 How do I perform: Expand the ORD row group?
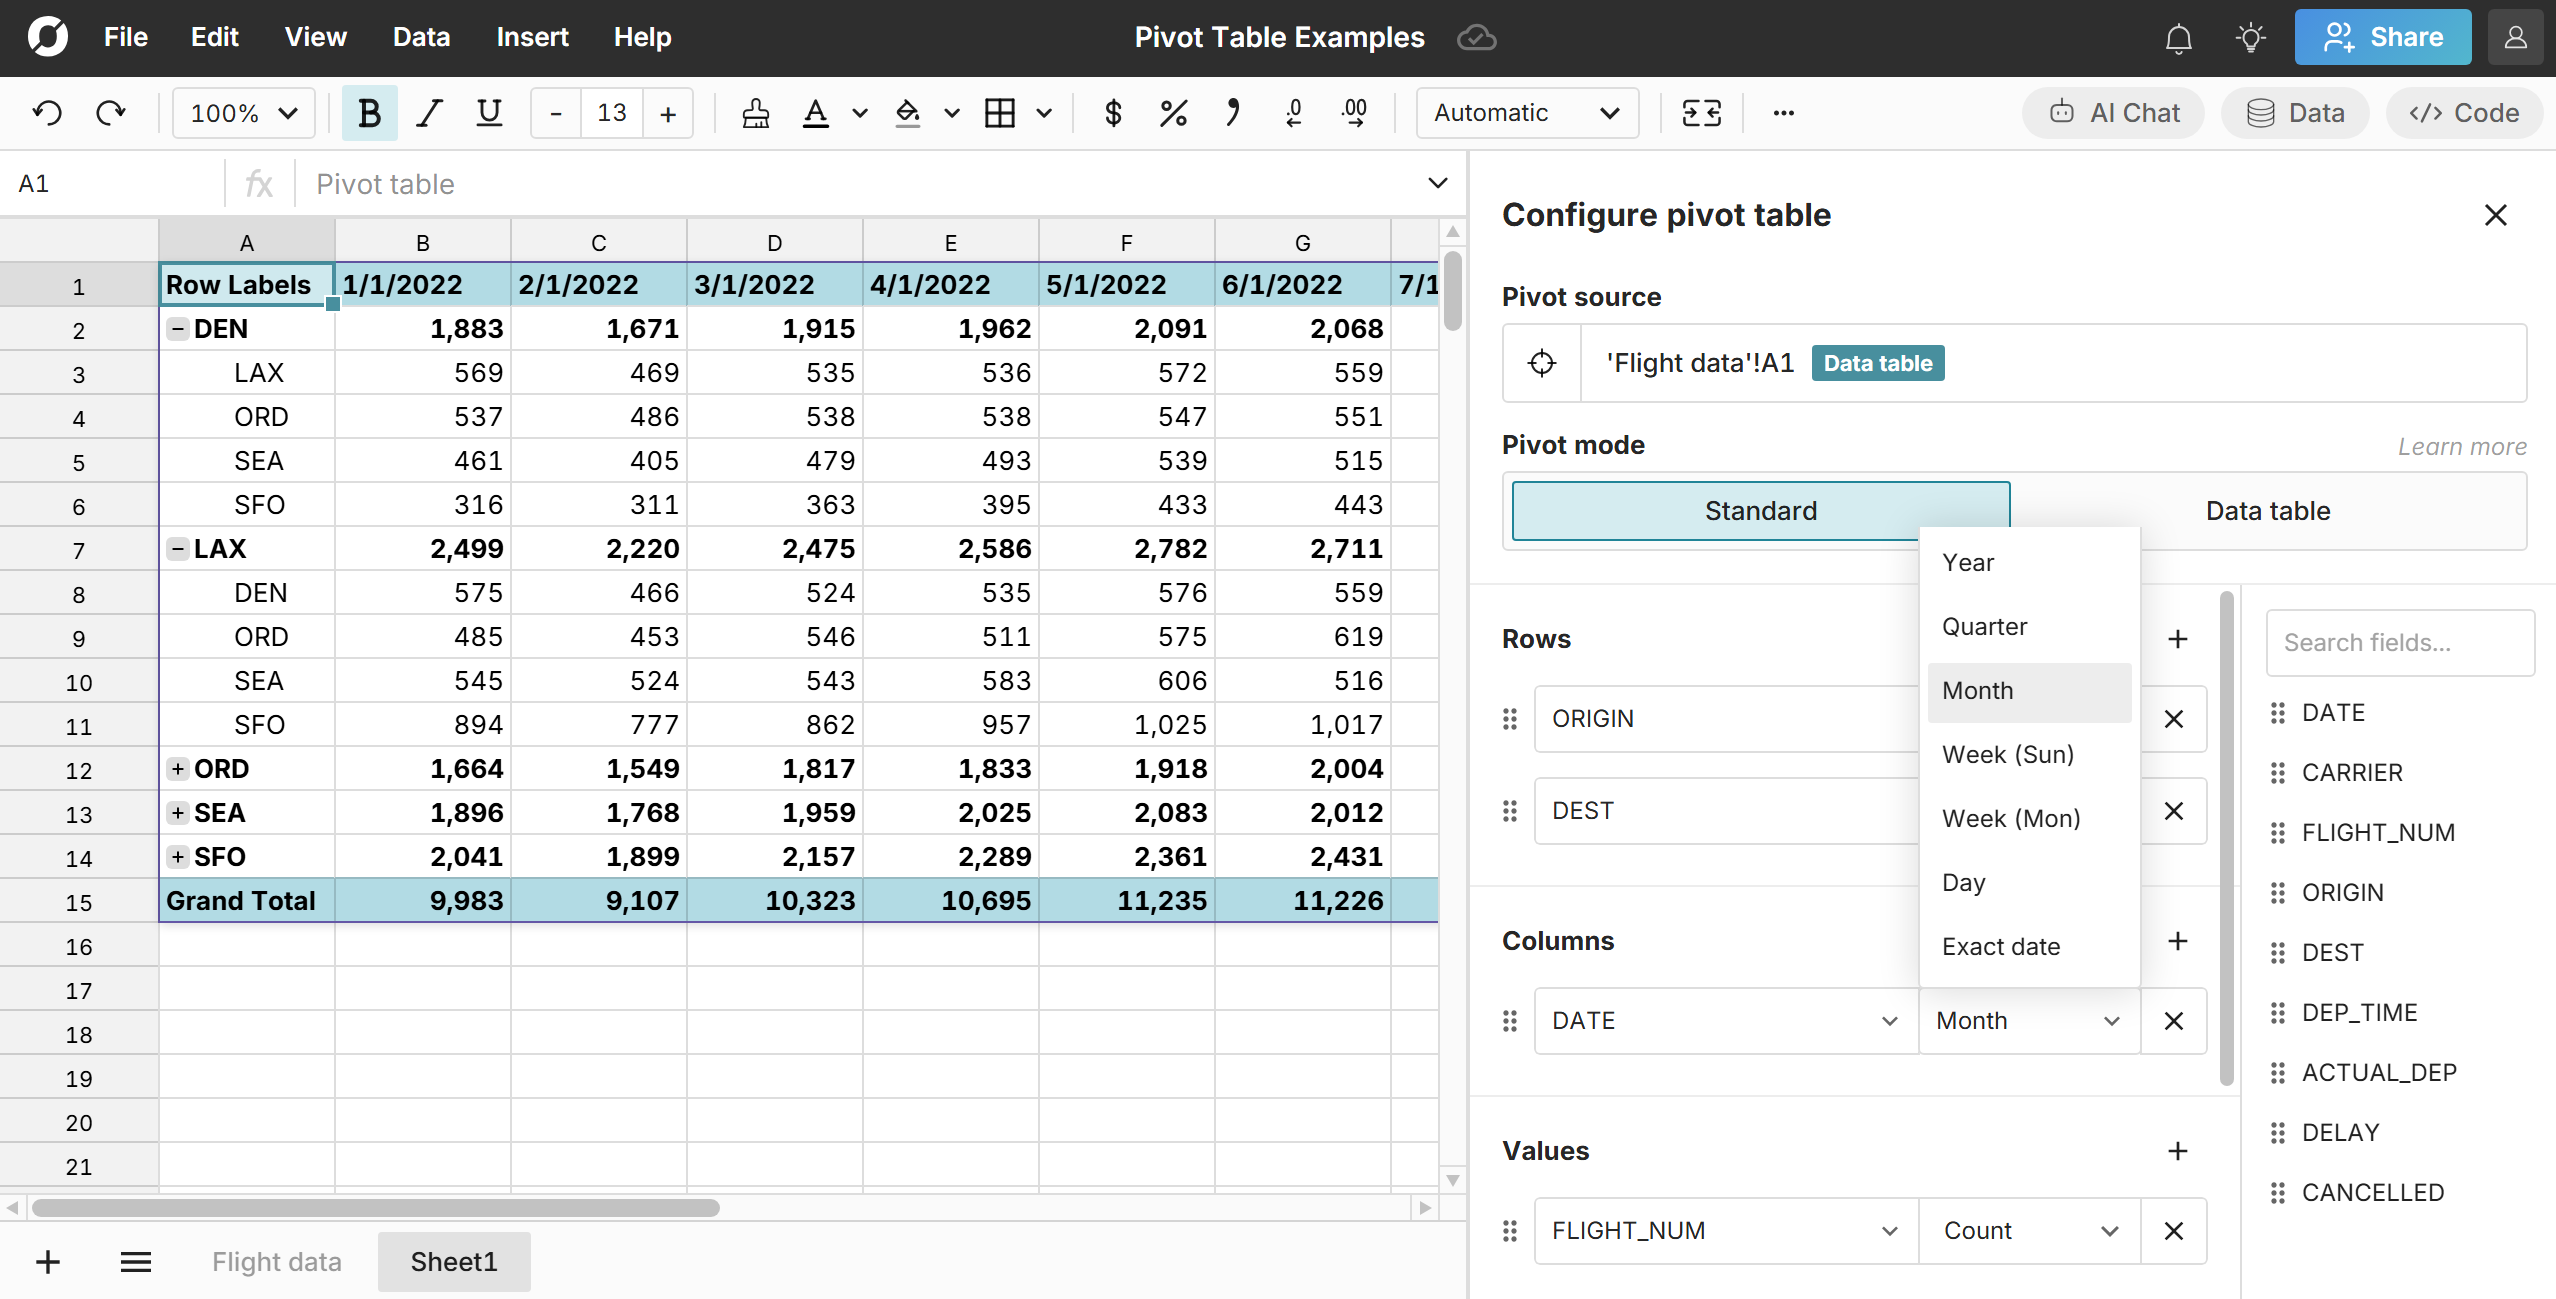point(178,769)
